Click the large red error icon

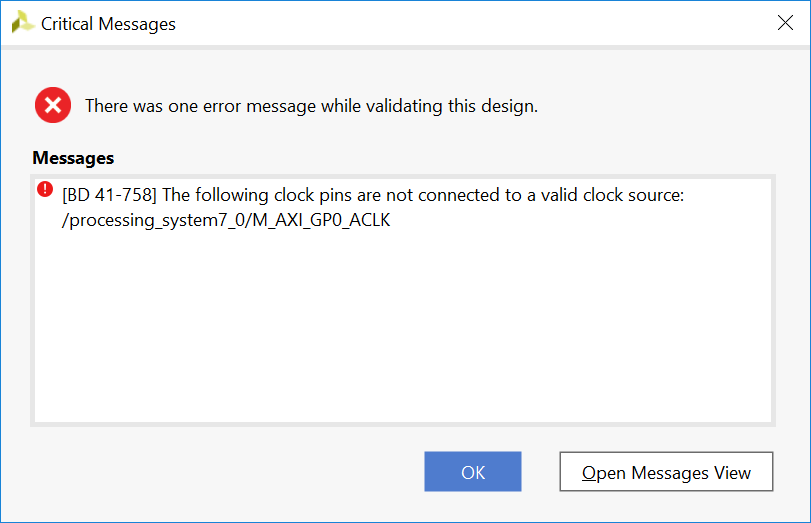pos(53,105)
